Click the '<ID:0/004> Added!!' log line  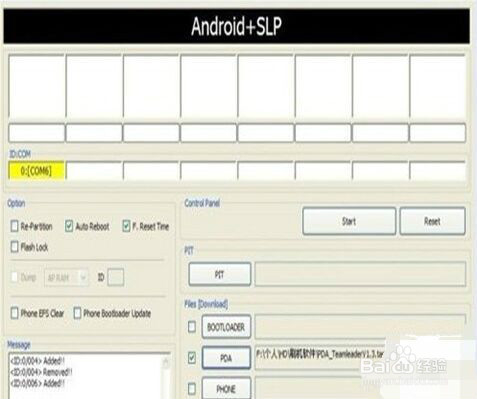pyautogui.click(x=37, y=361)
